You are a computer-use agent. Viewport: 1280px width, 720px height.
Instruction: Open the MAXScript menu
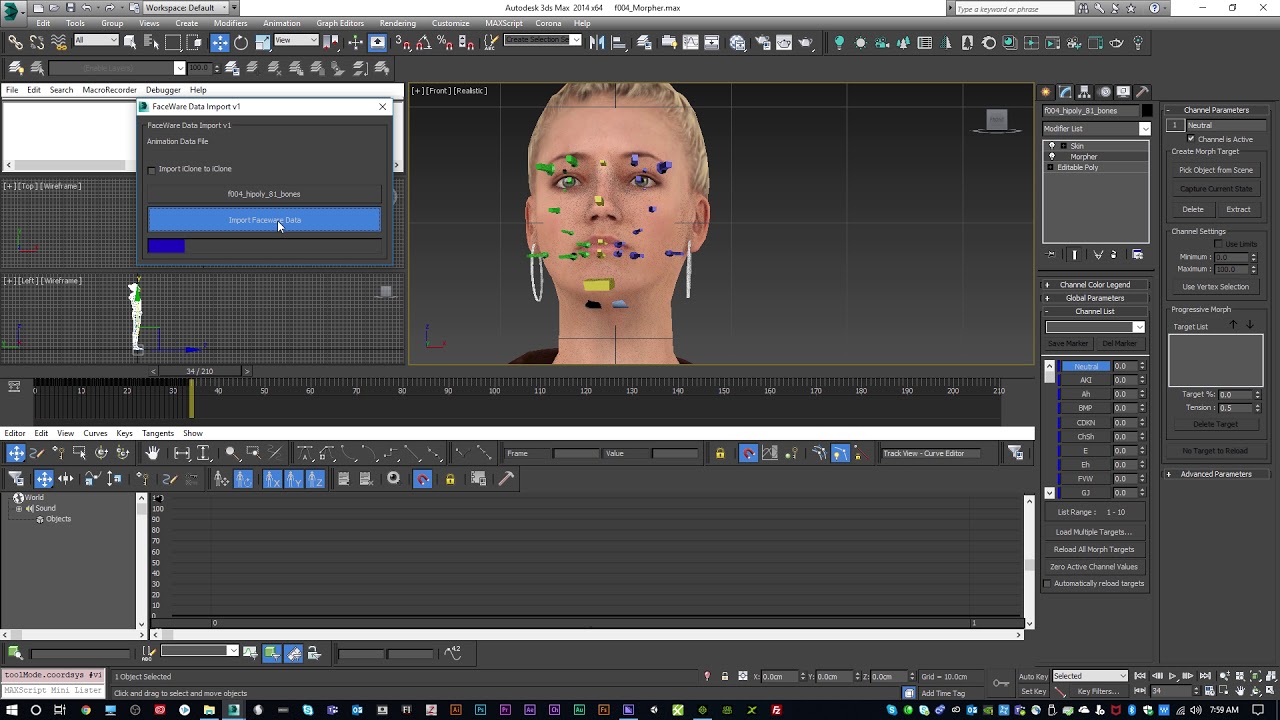tap(505, 23)
